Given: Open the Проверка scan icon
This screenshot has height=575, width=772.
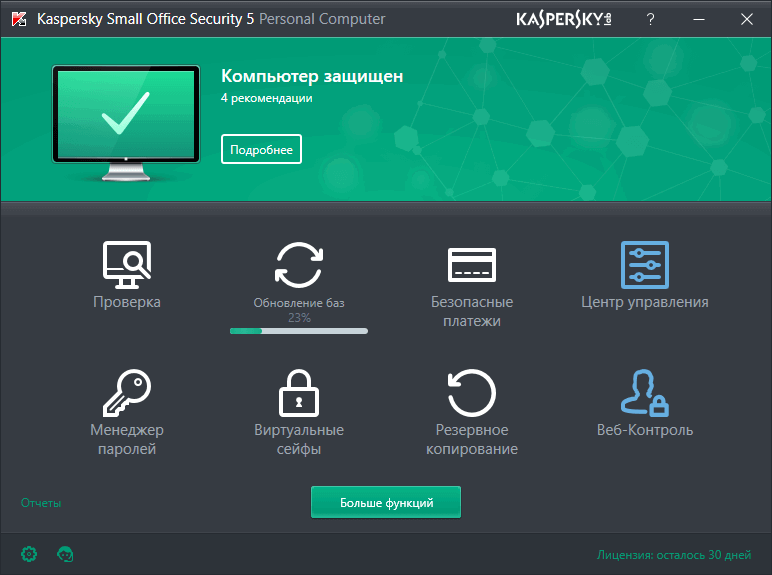Looking at the screenshot, I should pyautogui.click(x=127, y=264).
